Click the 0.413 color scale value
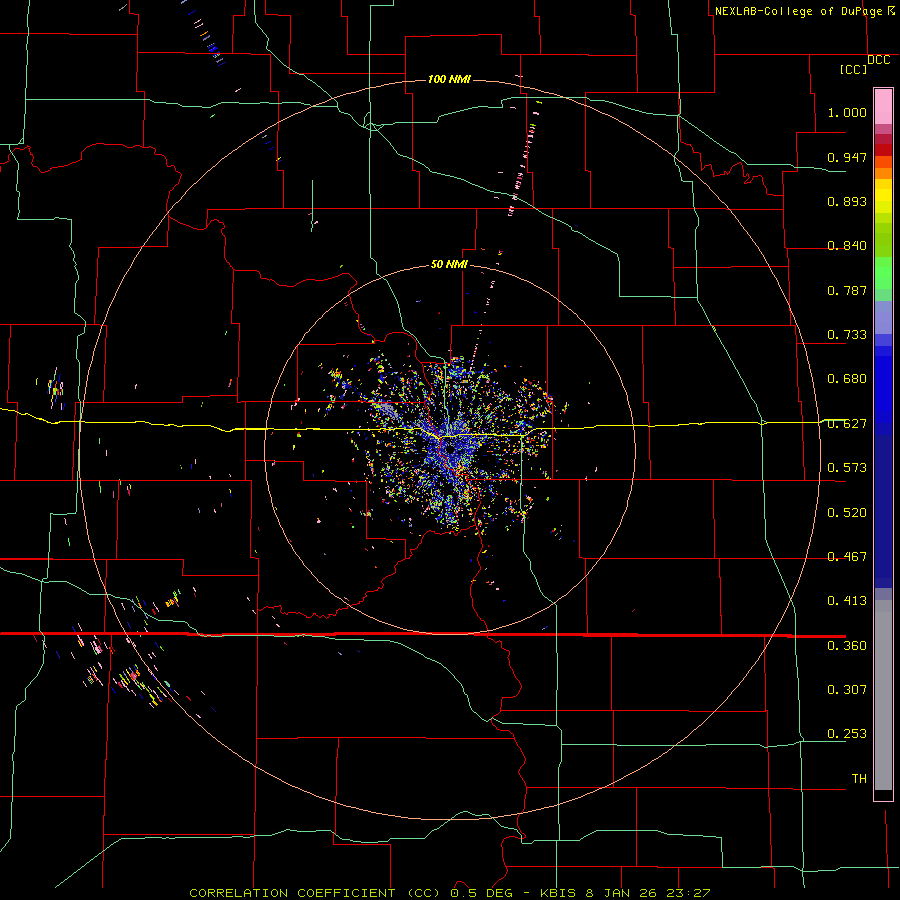This screenshot has width=900, height=900. click(x=847, y=601)
